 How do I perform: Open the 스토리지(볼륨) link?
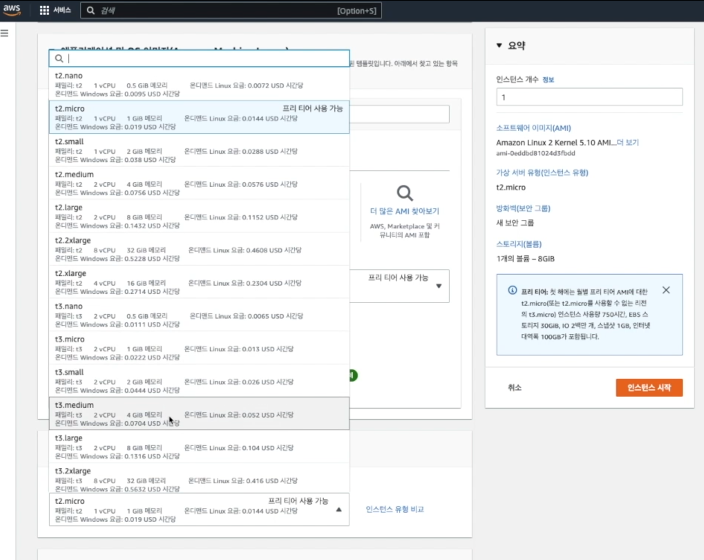tap(519, 244)
